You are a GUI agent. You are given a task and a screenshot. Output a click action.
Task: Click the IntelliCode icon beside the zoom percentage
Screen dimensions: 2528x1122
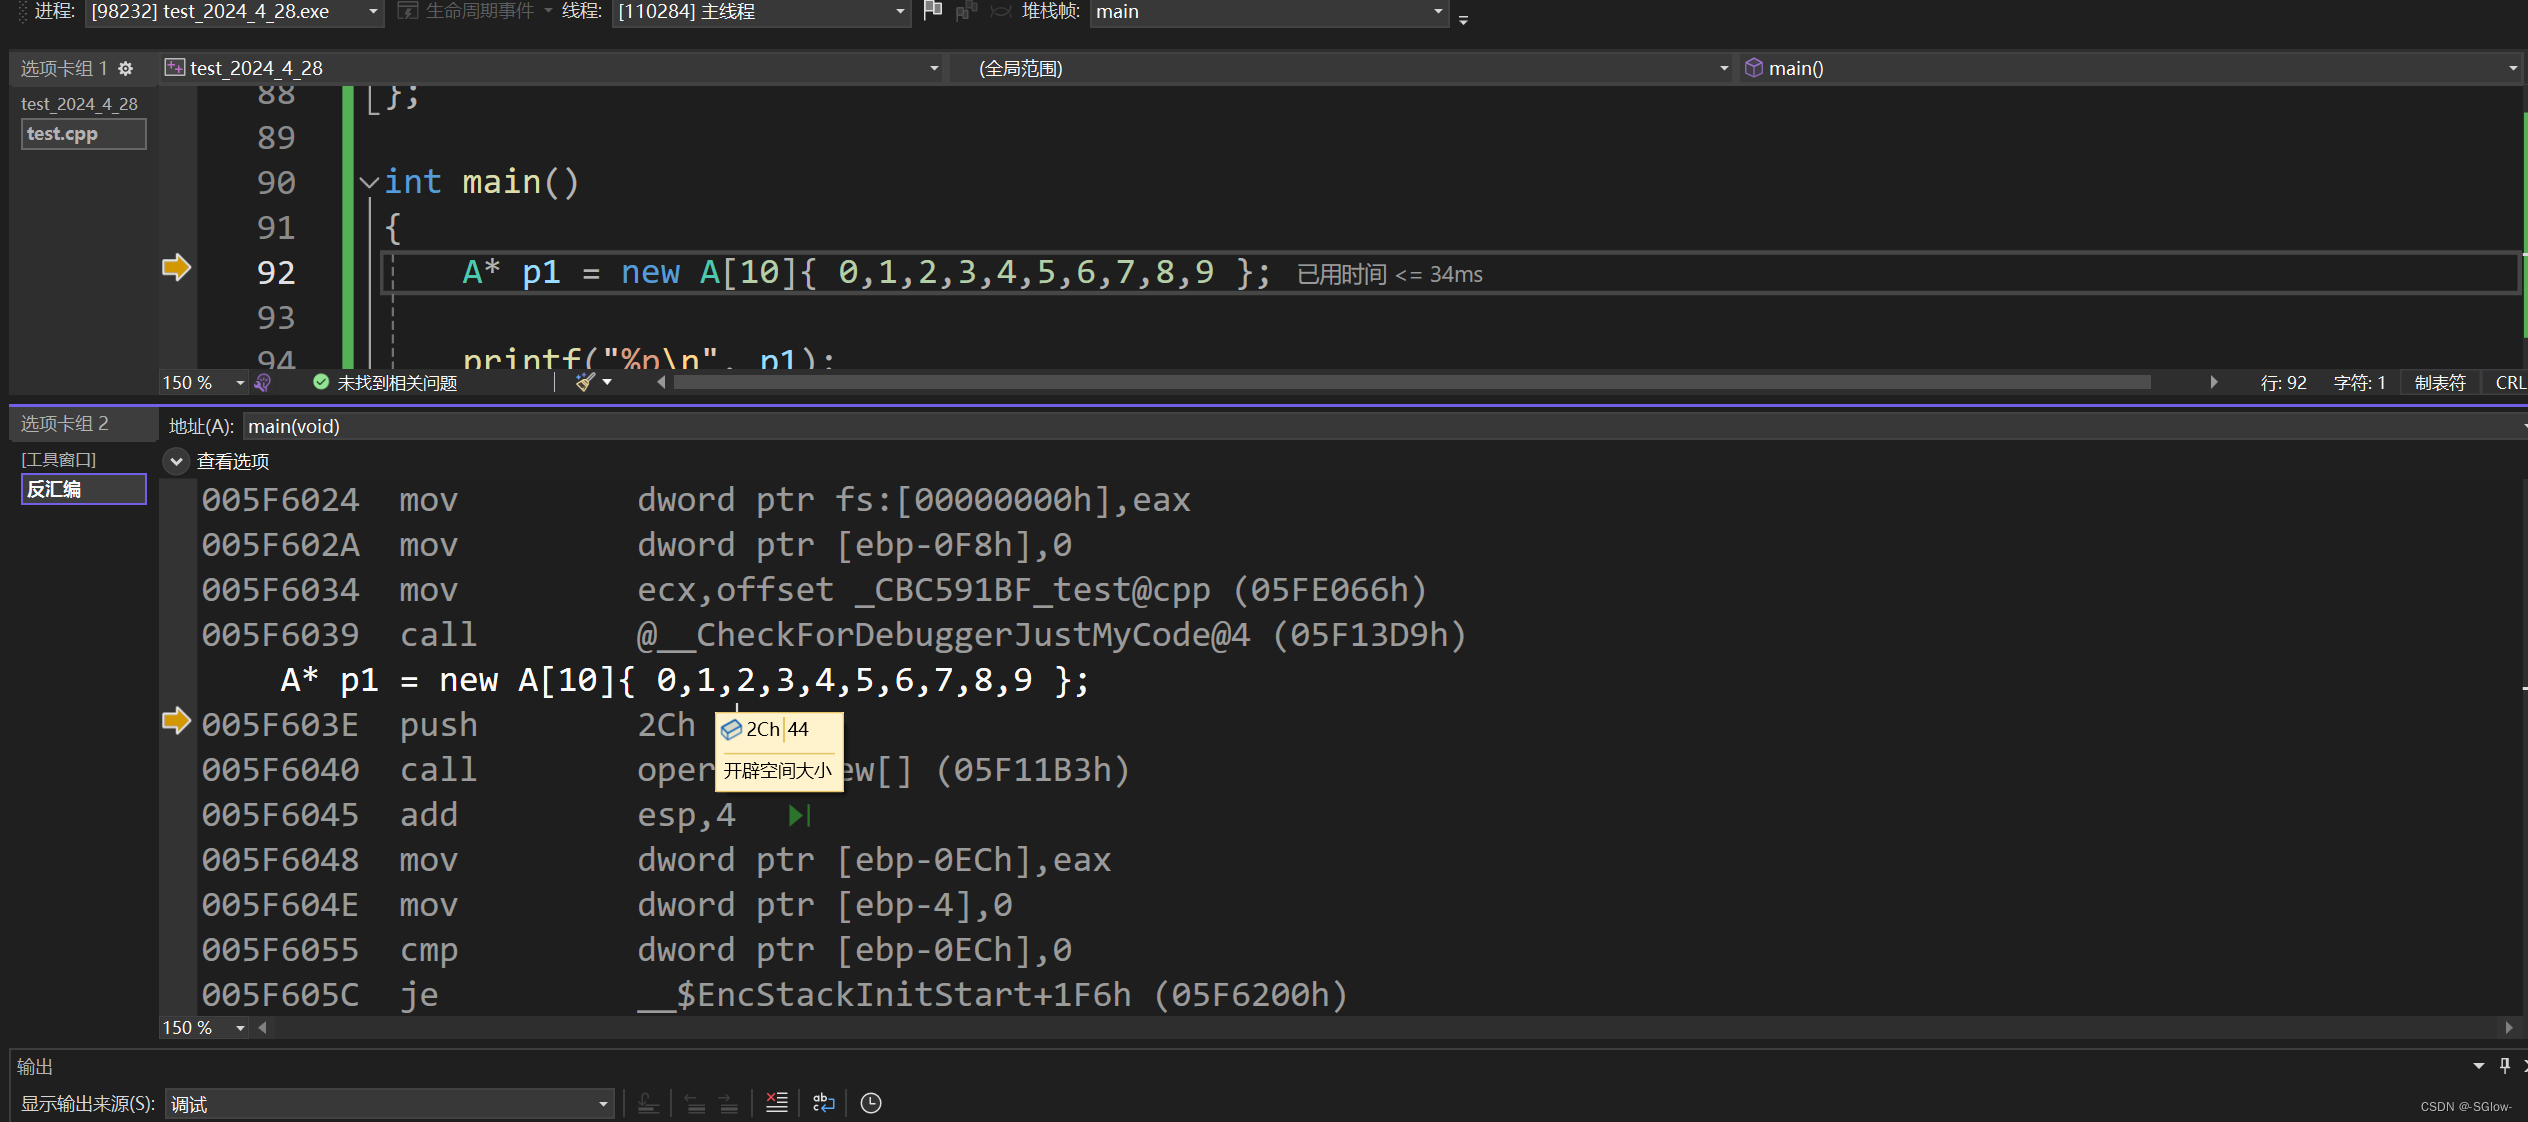tap(263, 382)
